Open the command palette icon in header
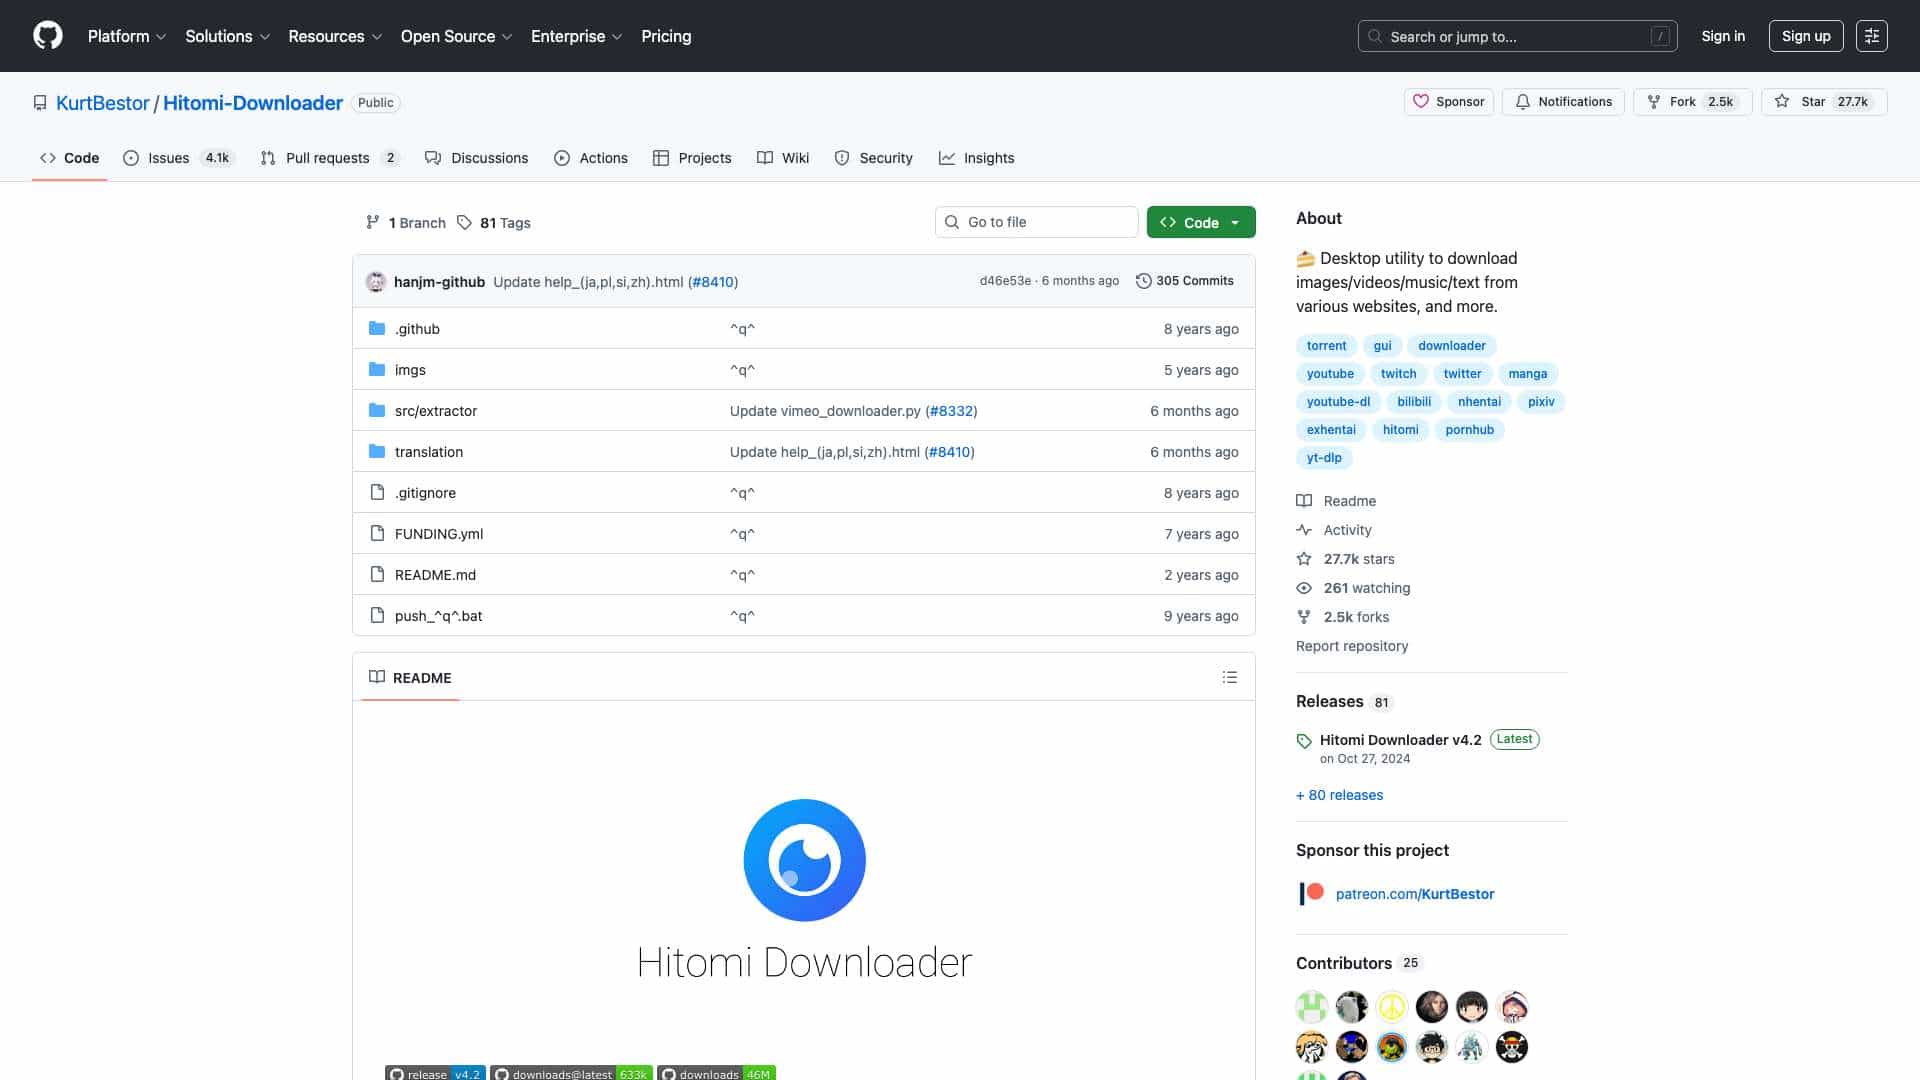The height and width of the screenshot is (1080, 1920). tap(1871, 36)
